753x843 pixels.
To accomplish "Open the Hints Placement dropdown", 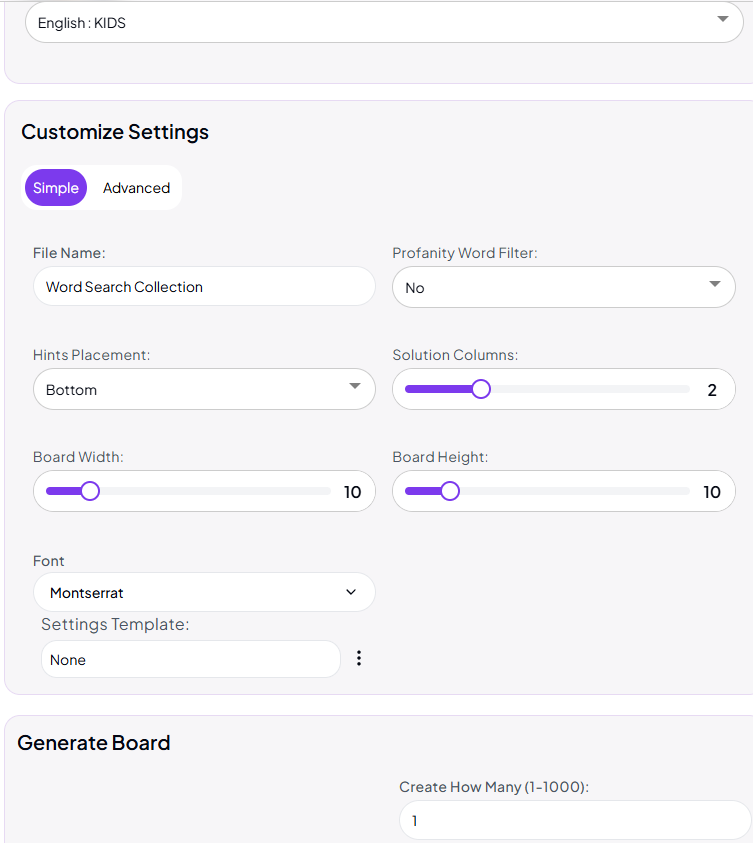I will [x=204, y=389].
